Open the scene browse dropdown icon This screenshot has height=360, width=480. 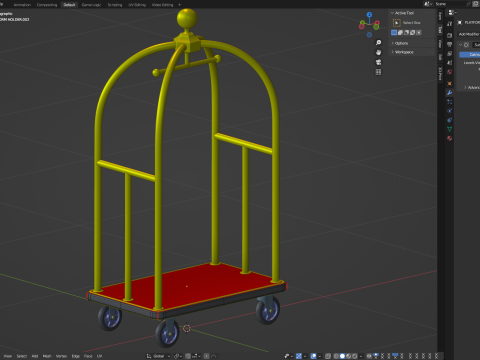[x=427, y=4]
